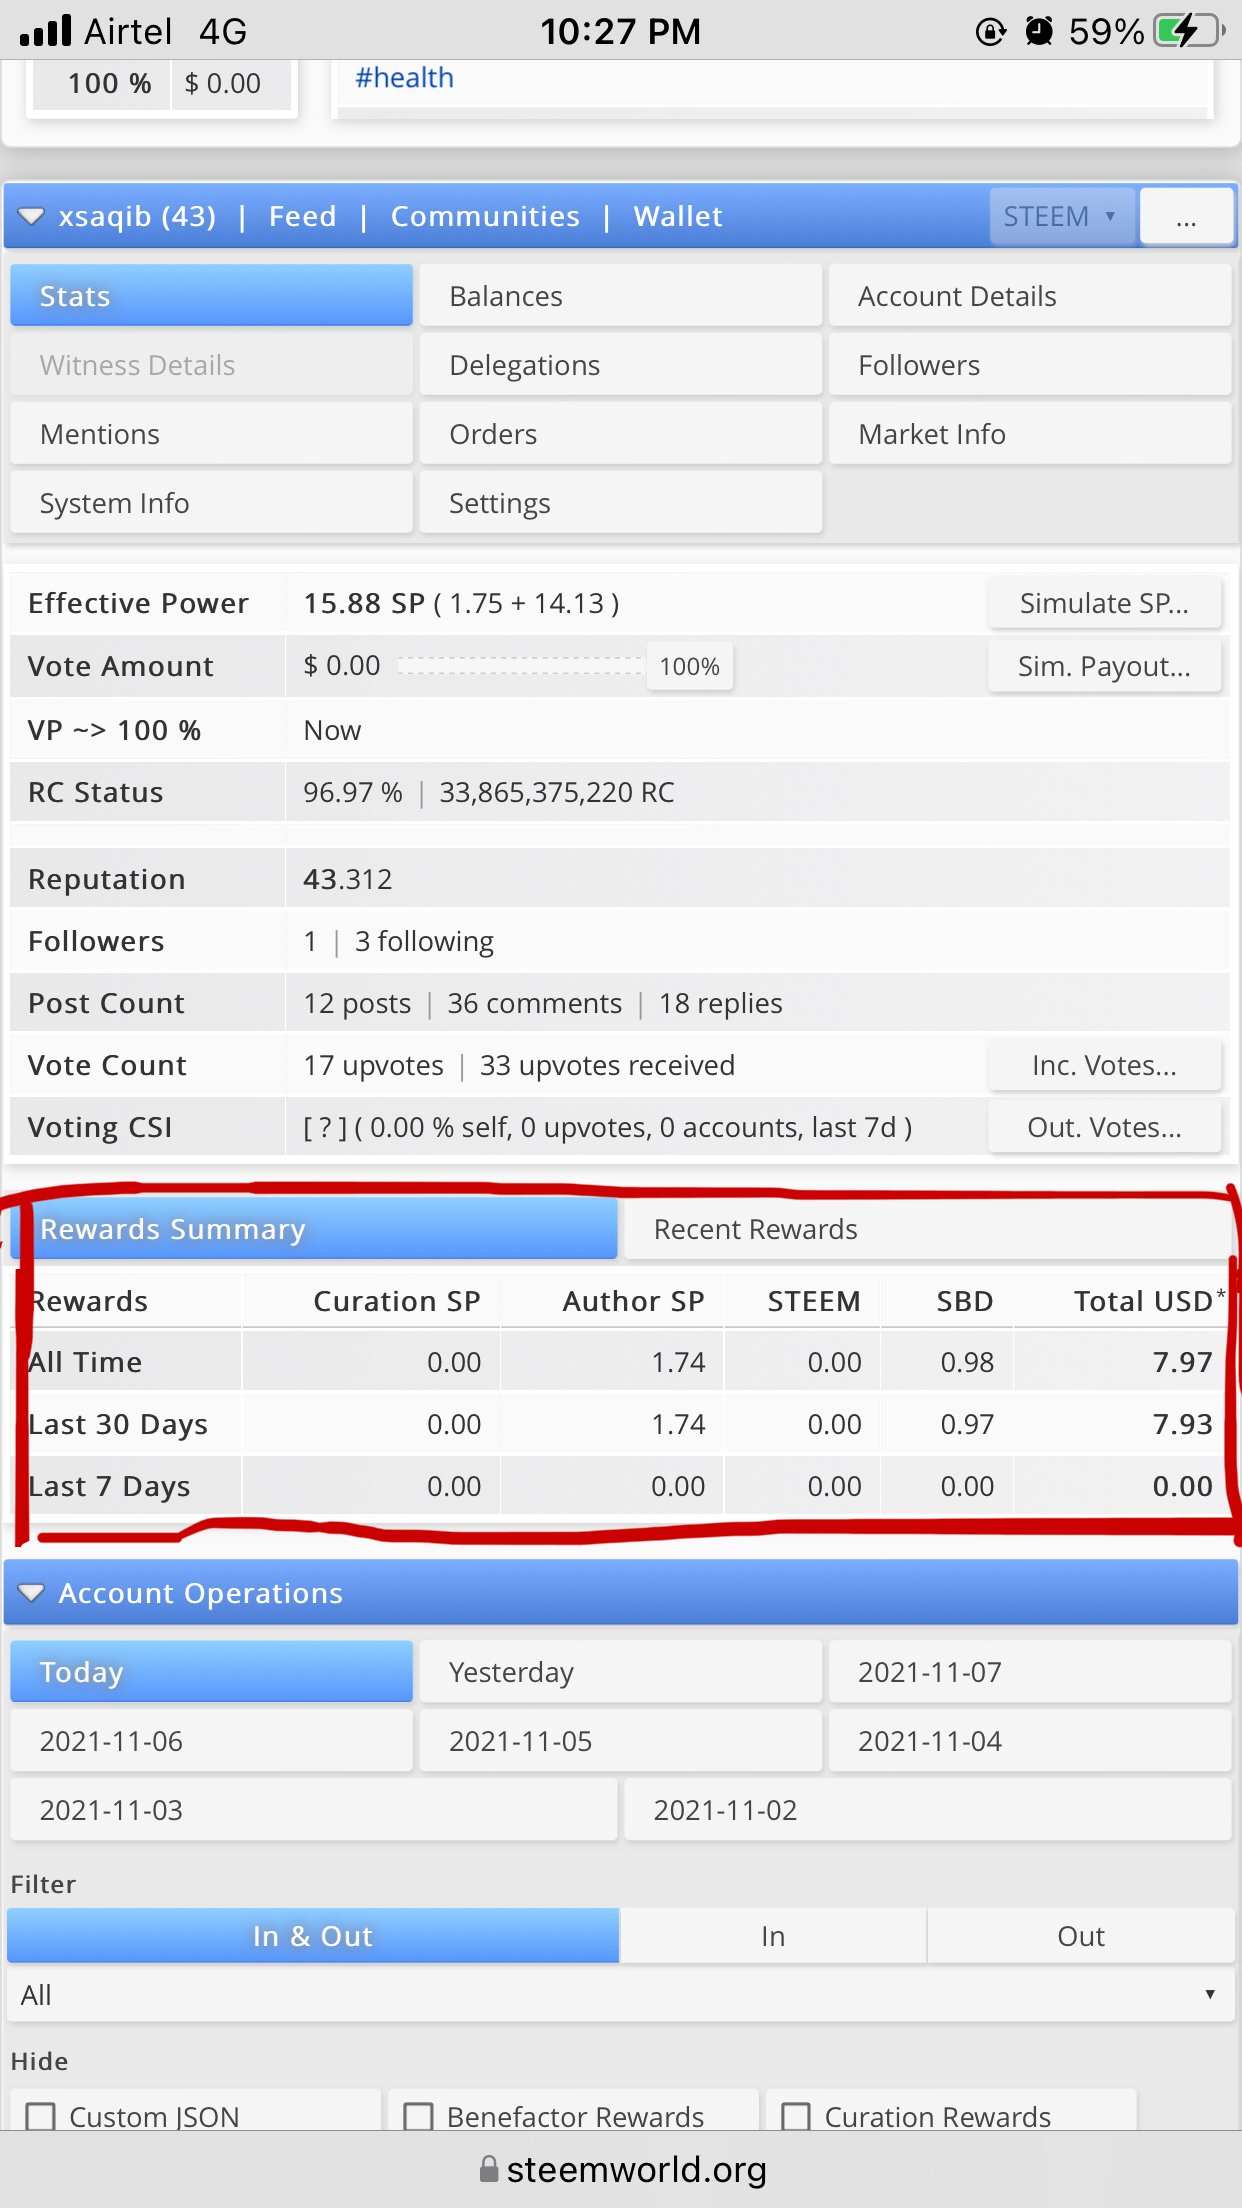Select the '7.93' Last 30 Days total
This screenshot has width=1242, height=2208.
pyautogui.click(x=1182, y=1424)
